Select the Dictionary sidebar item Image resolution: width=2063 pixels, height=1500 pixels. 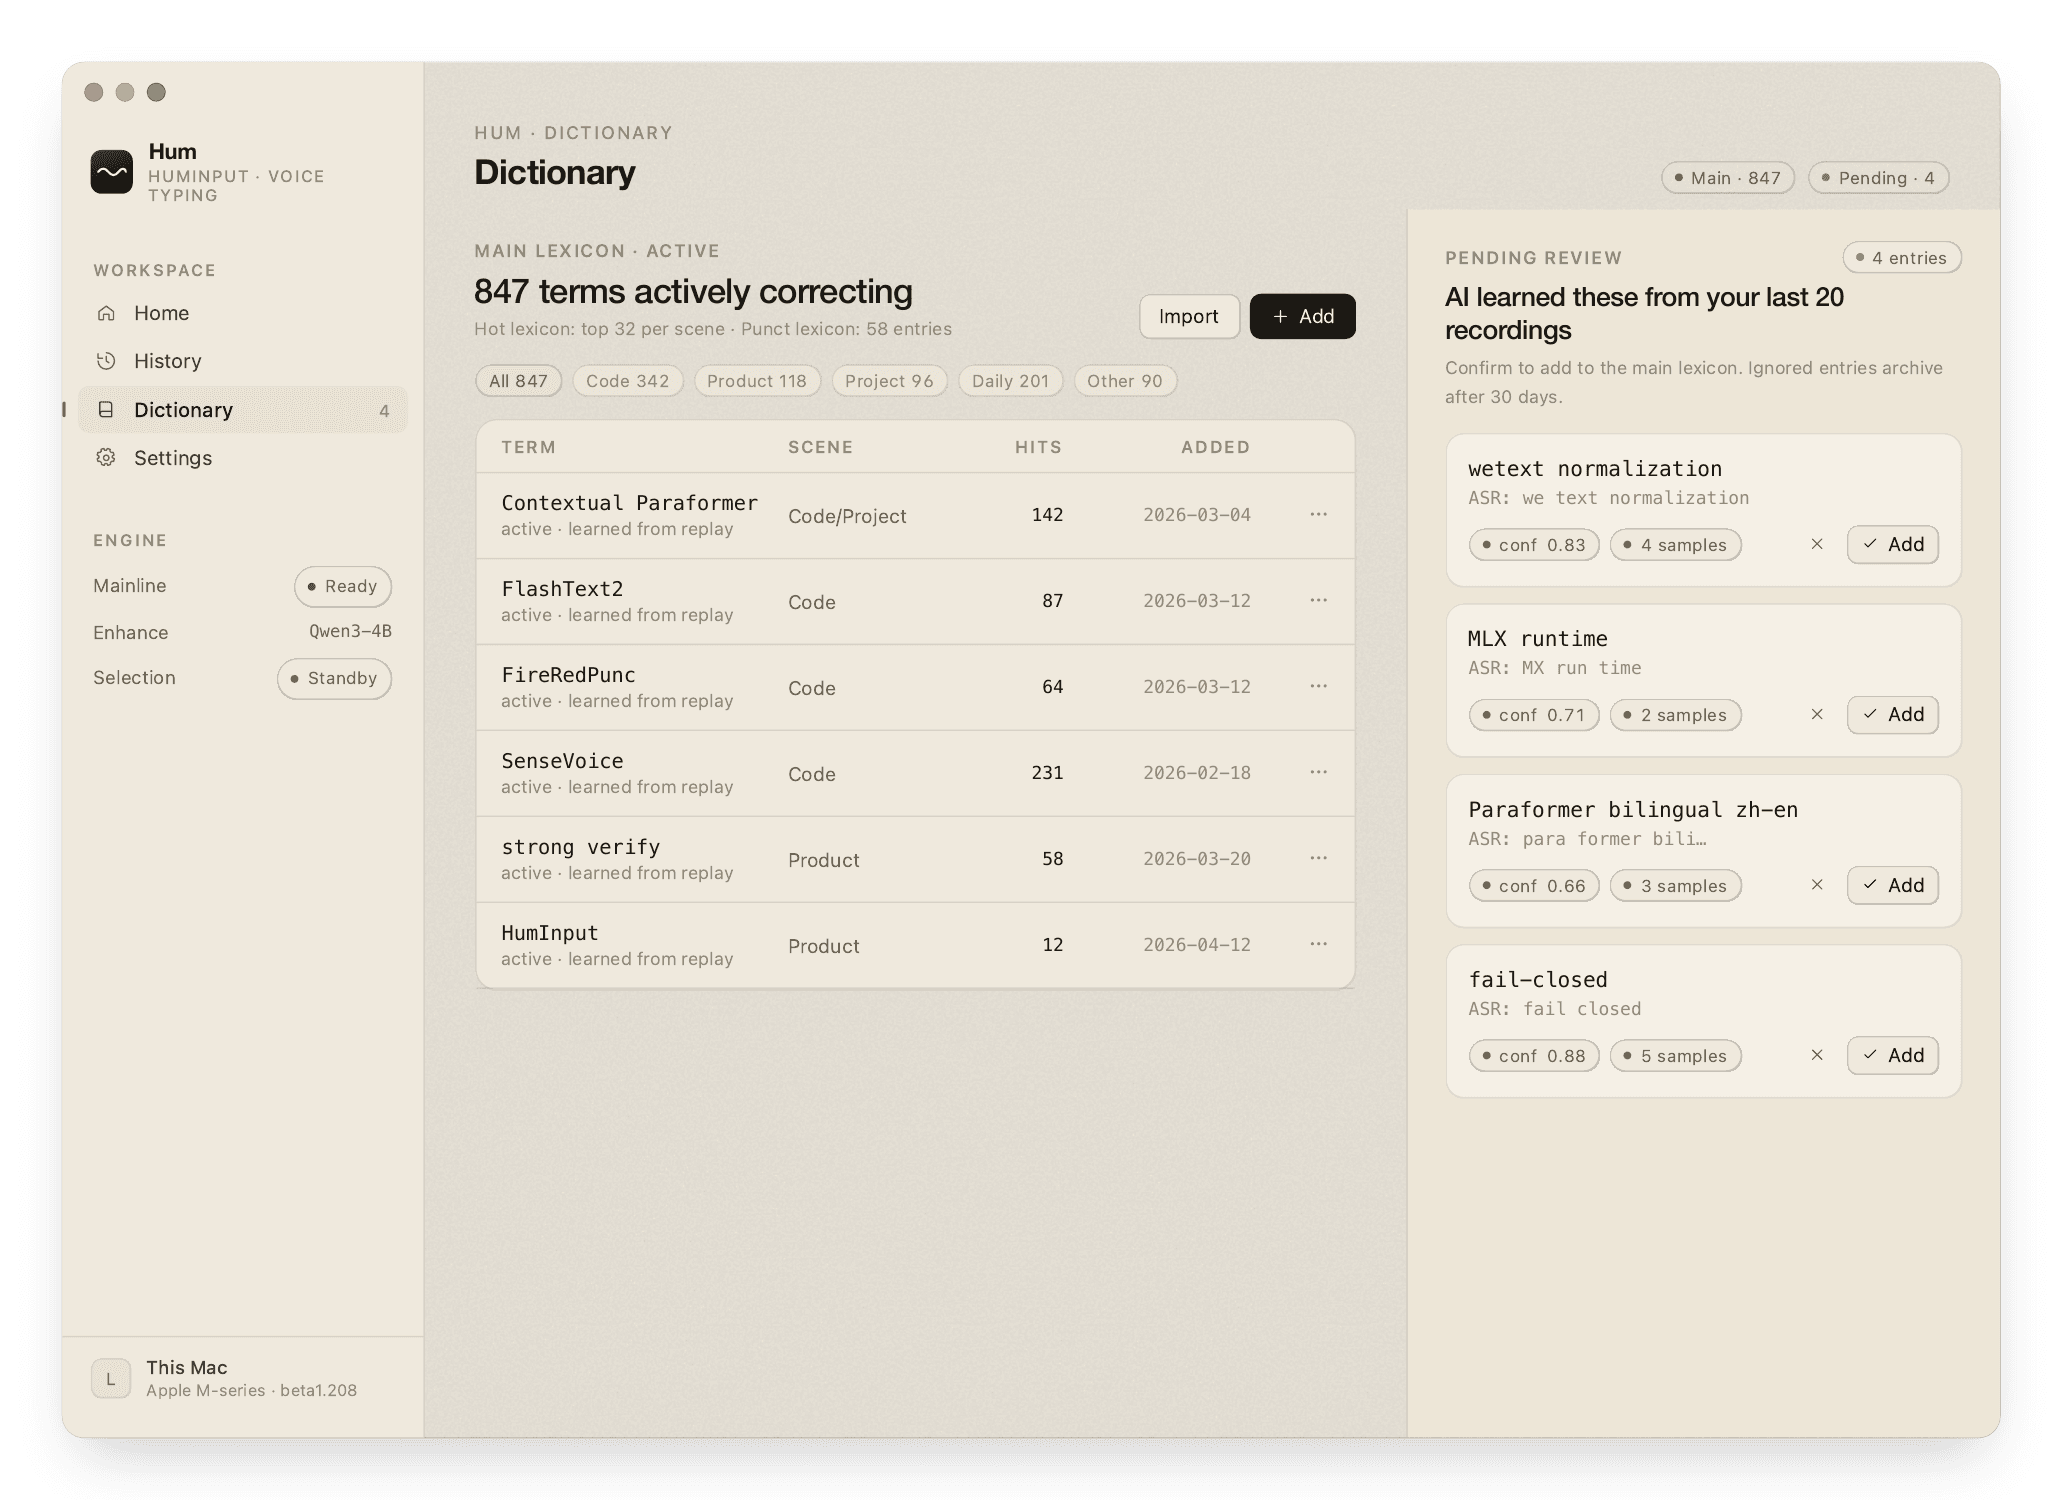[243, 409]
